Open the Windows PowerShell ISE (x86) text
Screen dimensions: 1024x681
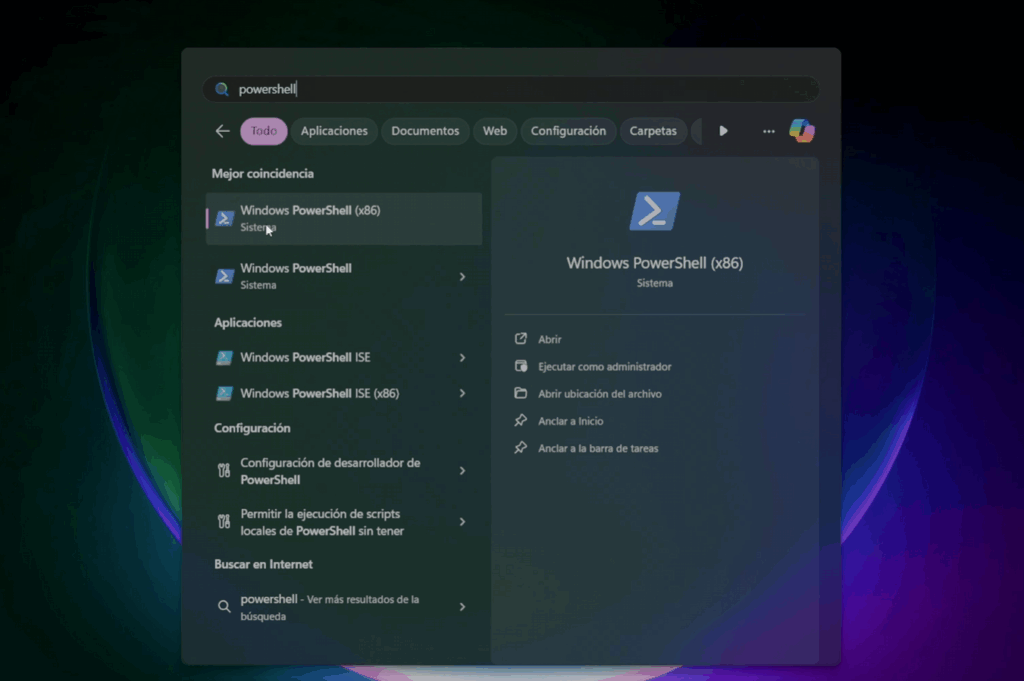pyautogui.click(x=319, y=393)
